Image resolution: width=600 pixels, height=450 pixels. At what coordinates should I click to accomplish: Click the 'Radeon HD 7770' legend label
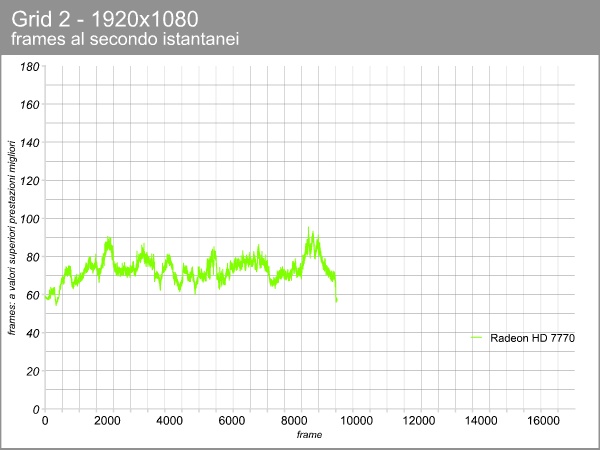pos(532,338)
